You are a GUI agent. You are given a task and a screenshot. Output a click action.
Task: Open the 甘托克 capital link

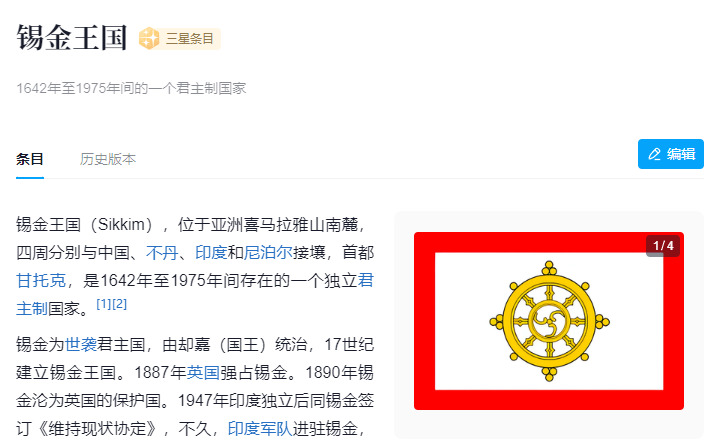(x=41, y=280)
